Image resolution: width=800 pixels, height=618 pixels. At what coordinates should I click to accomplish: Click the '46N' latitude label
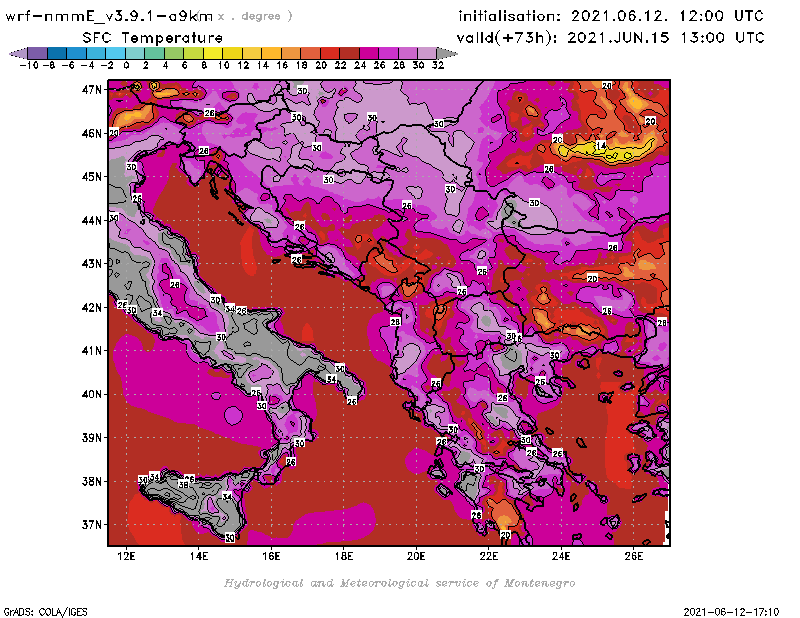click(x=92, y=133)
